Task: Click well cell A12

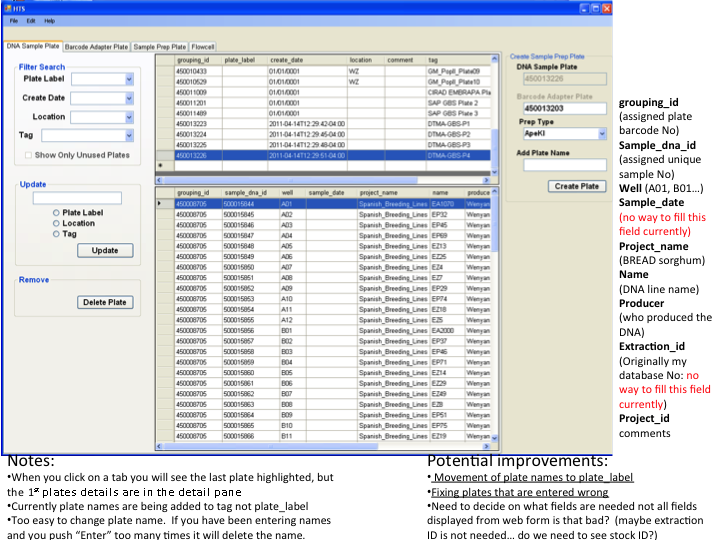Action: 292,320
